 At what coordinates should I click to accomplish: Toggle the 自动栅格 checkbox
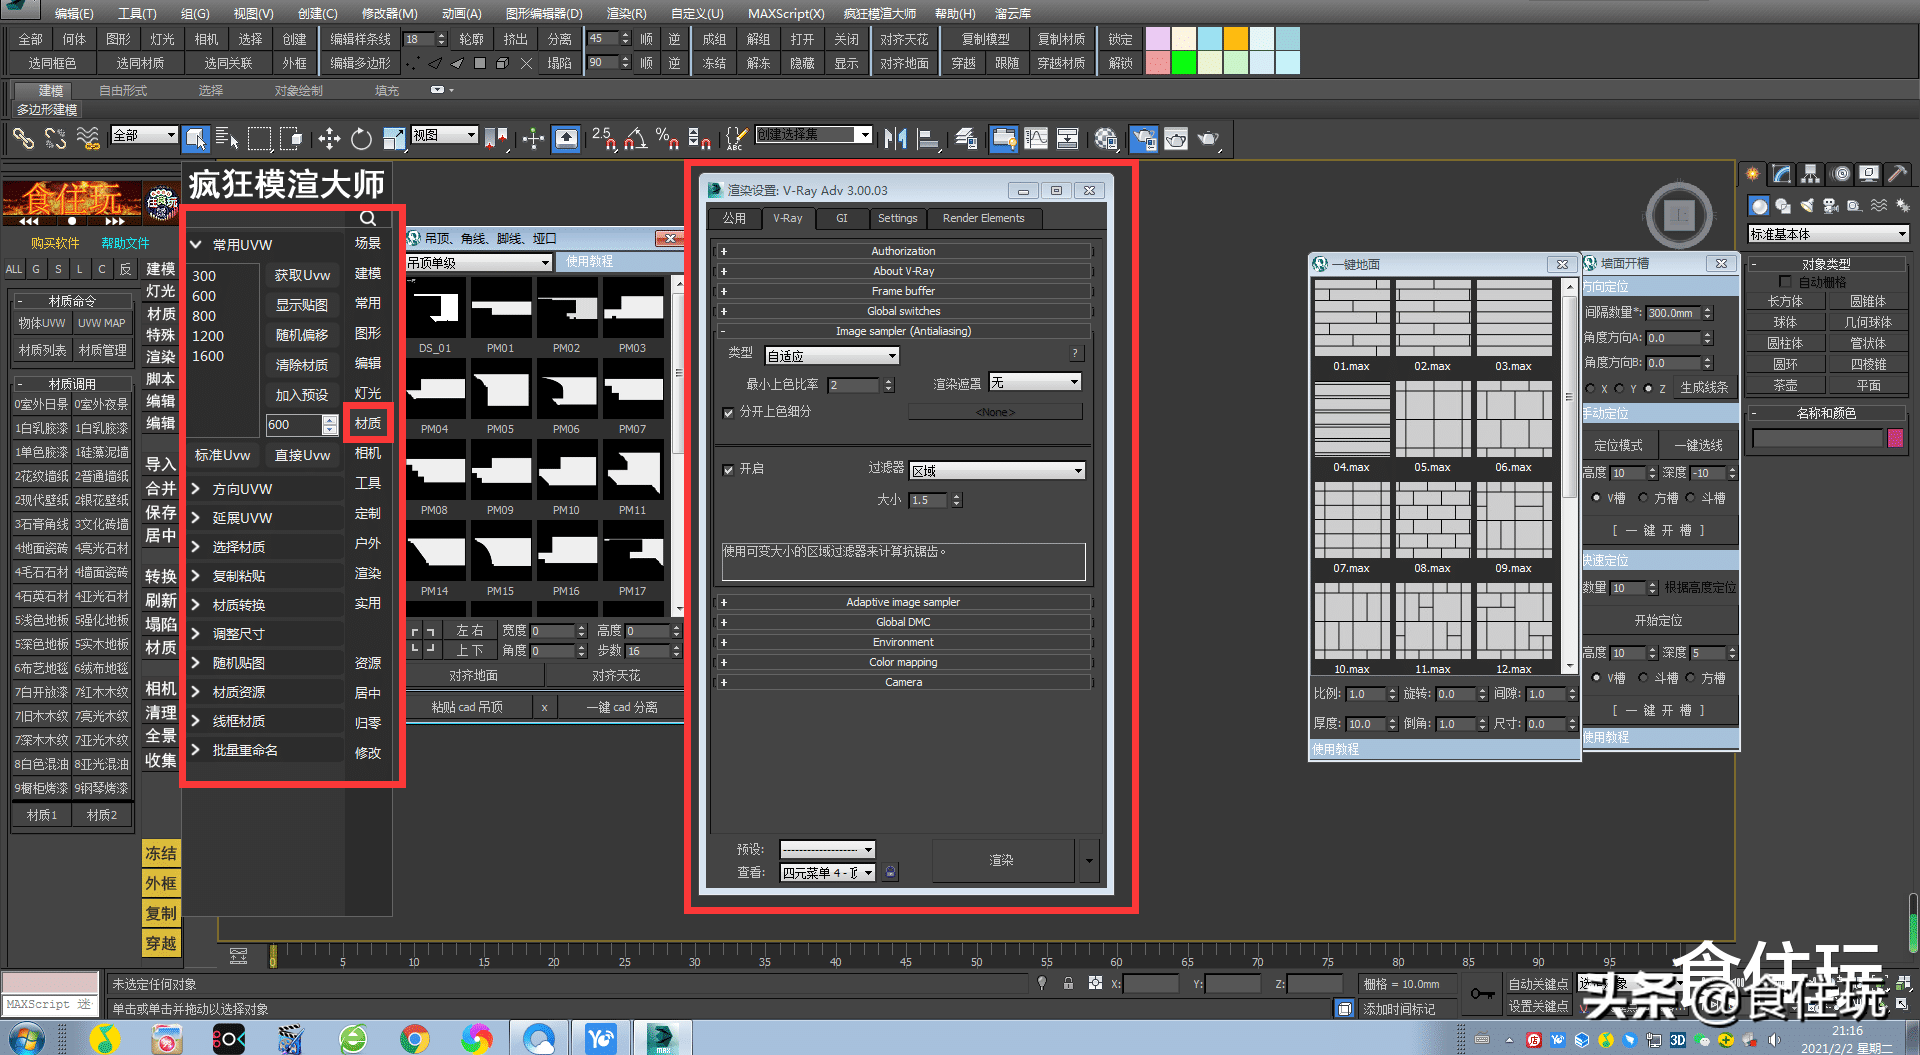point(1786,282)
